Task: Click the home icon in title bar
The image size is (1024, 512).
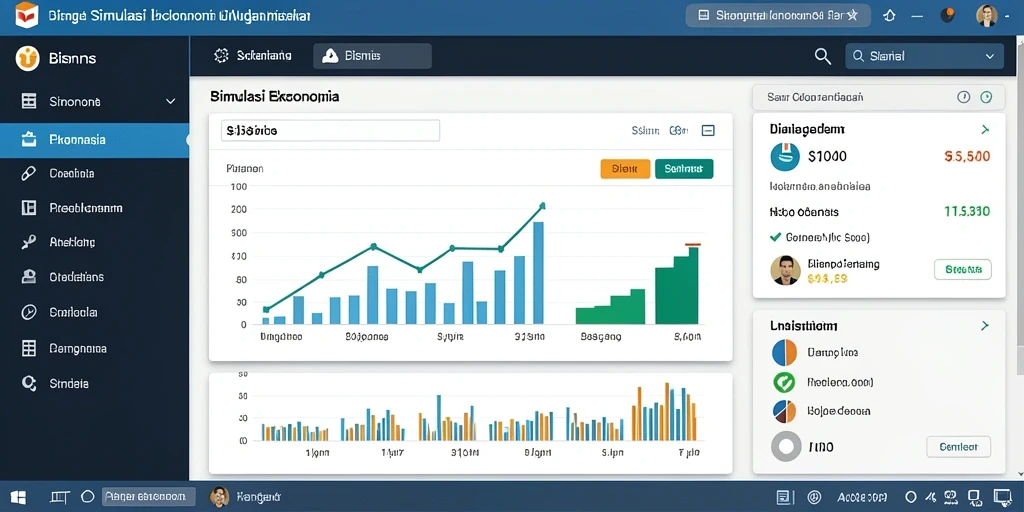Action: pos(889,16)
